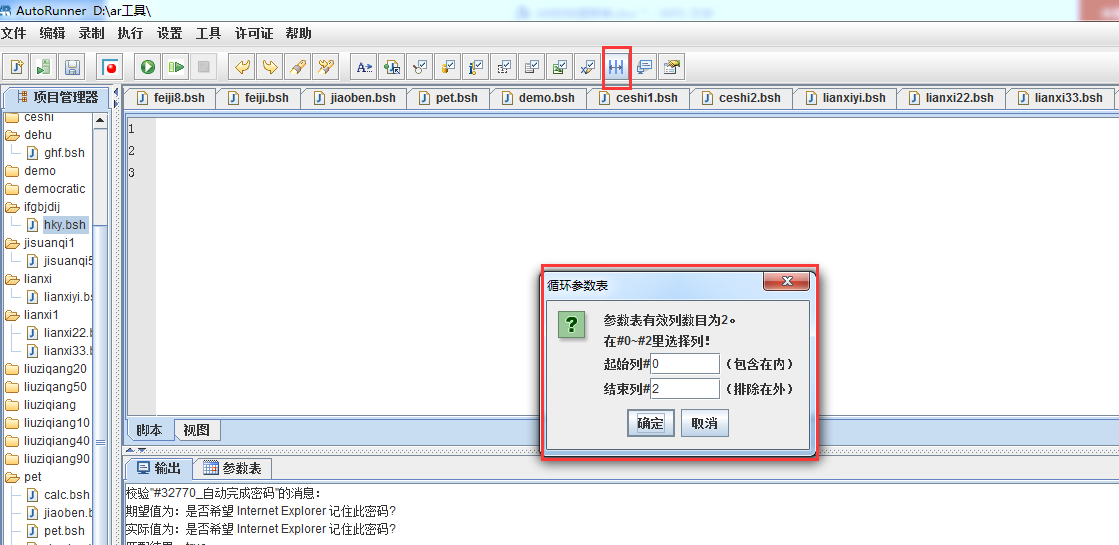Click the crossed brushes toolbar icon
The width and height of the screenshot is (1119, 545).
[326, 67]
